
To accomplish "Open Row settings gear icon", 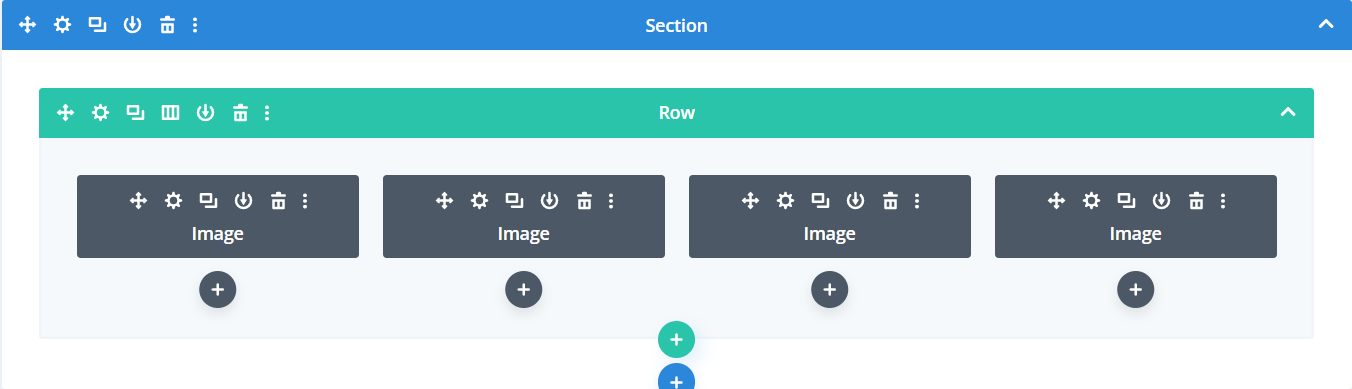I will pos(100,113).
